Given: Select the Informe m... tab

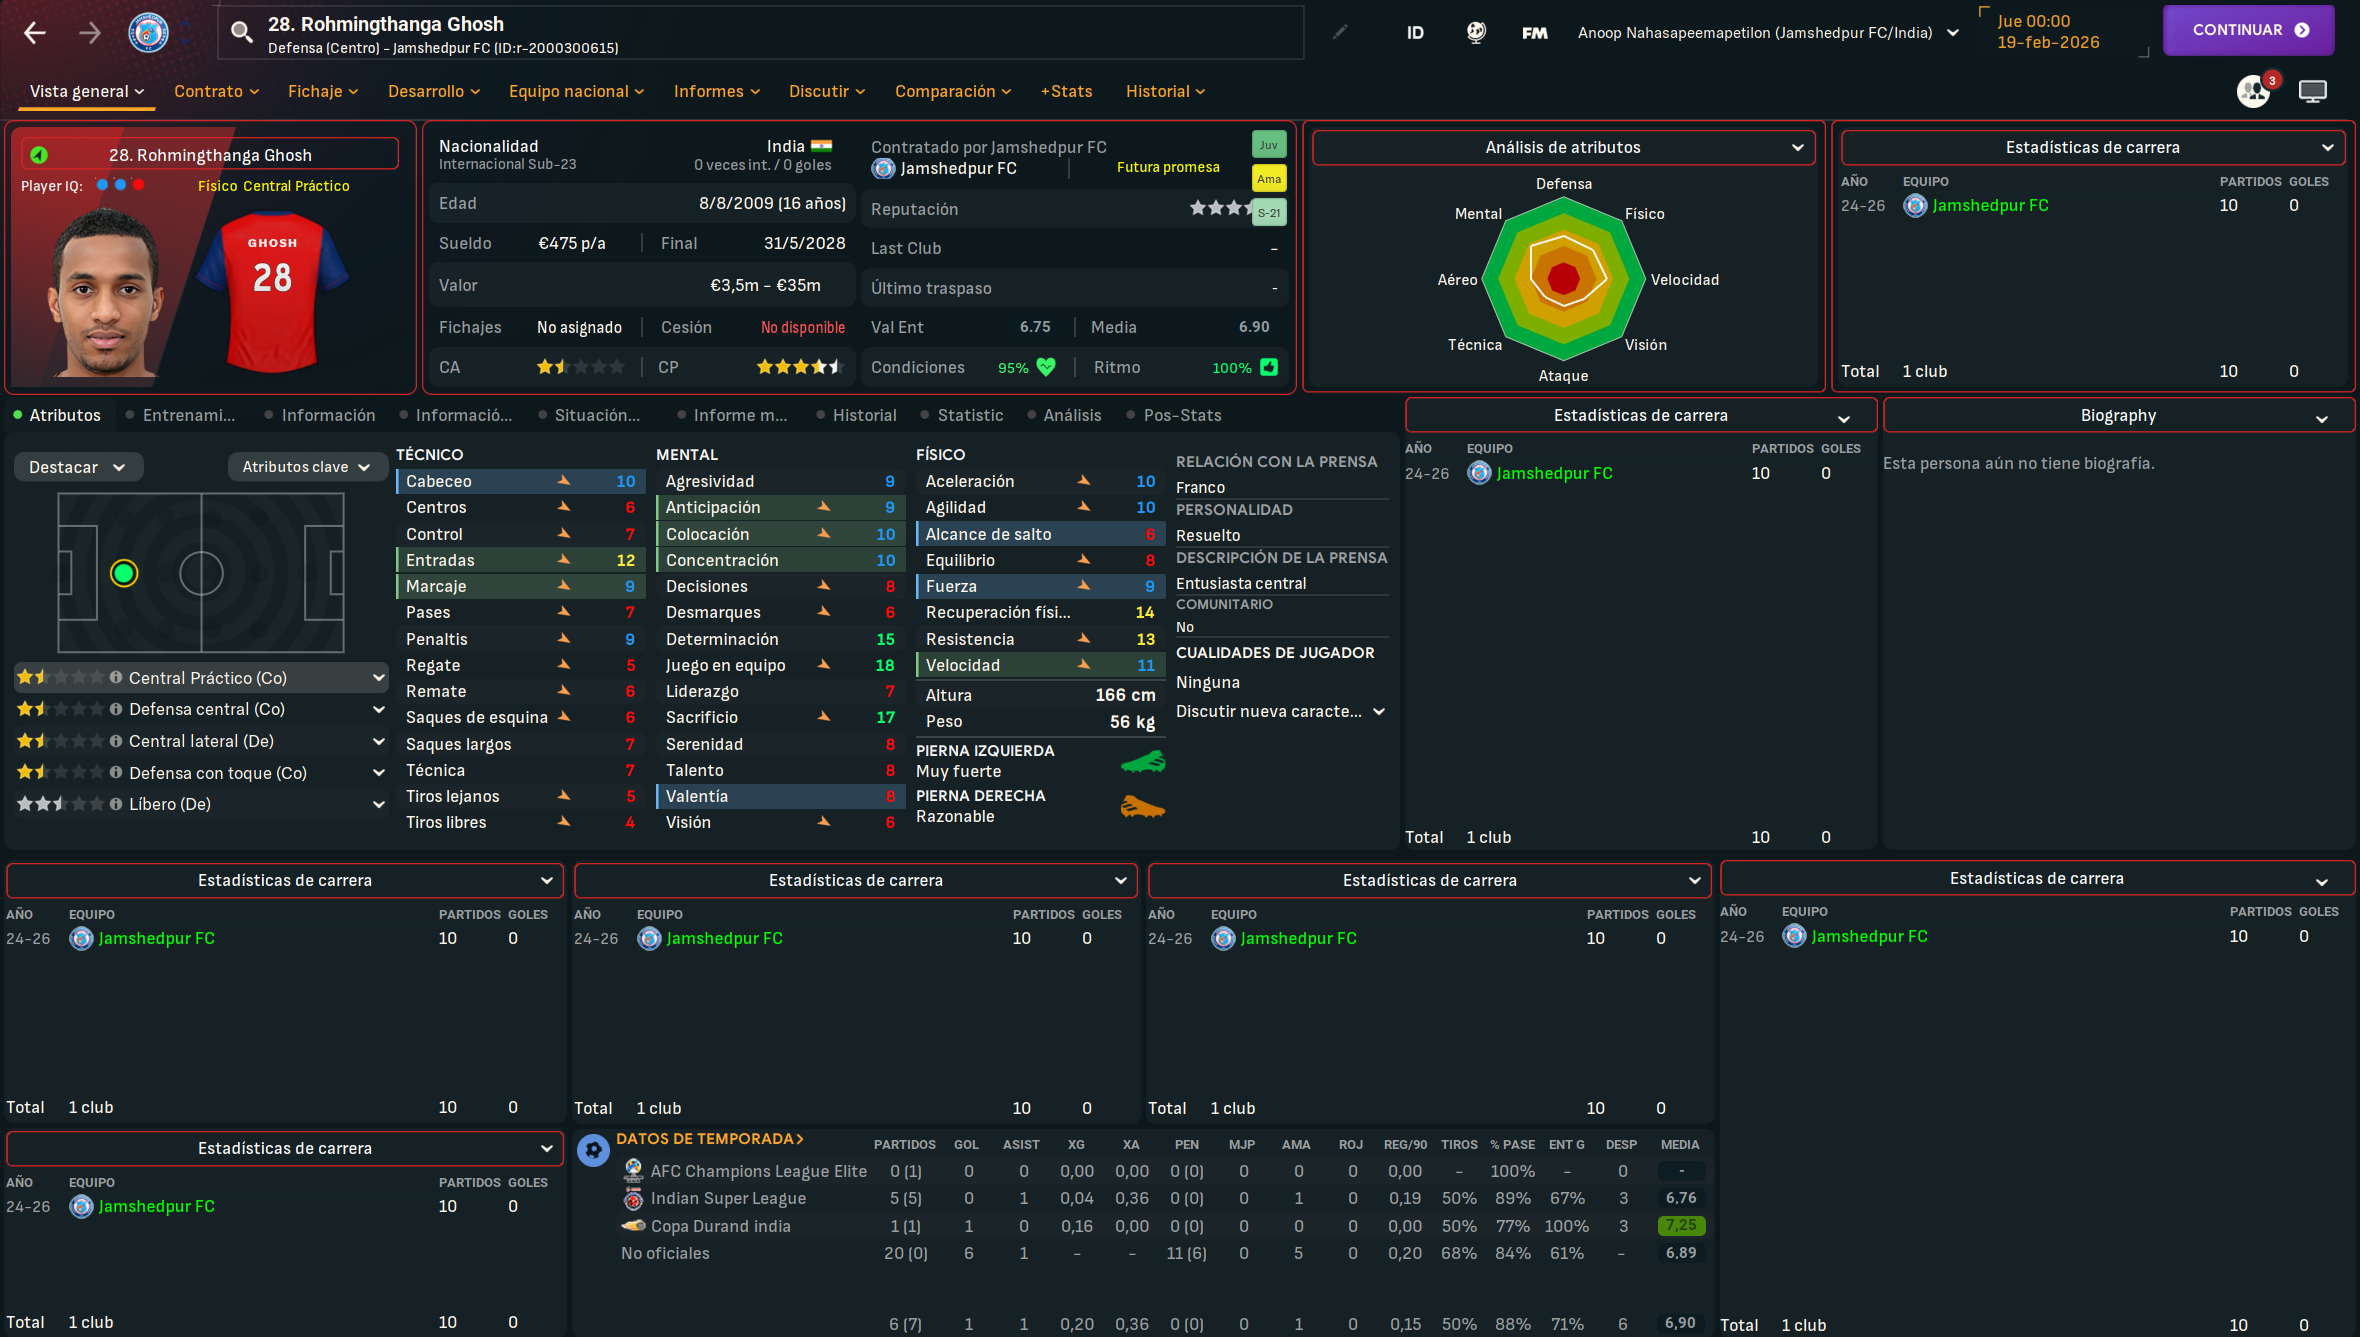Looking at the screenshot, I should tap(740, 415).
